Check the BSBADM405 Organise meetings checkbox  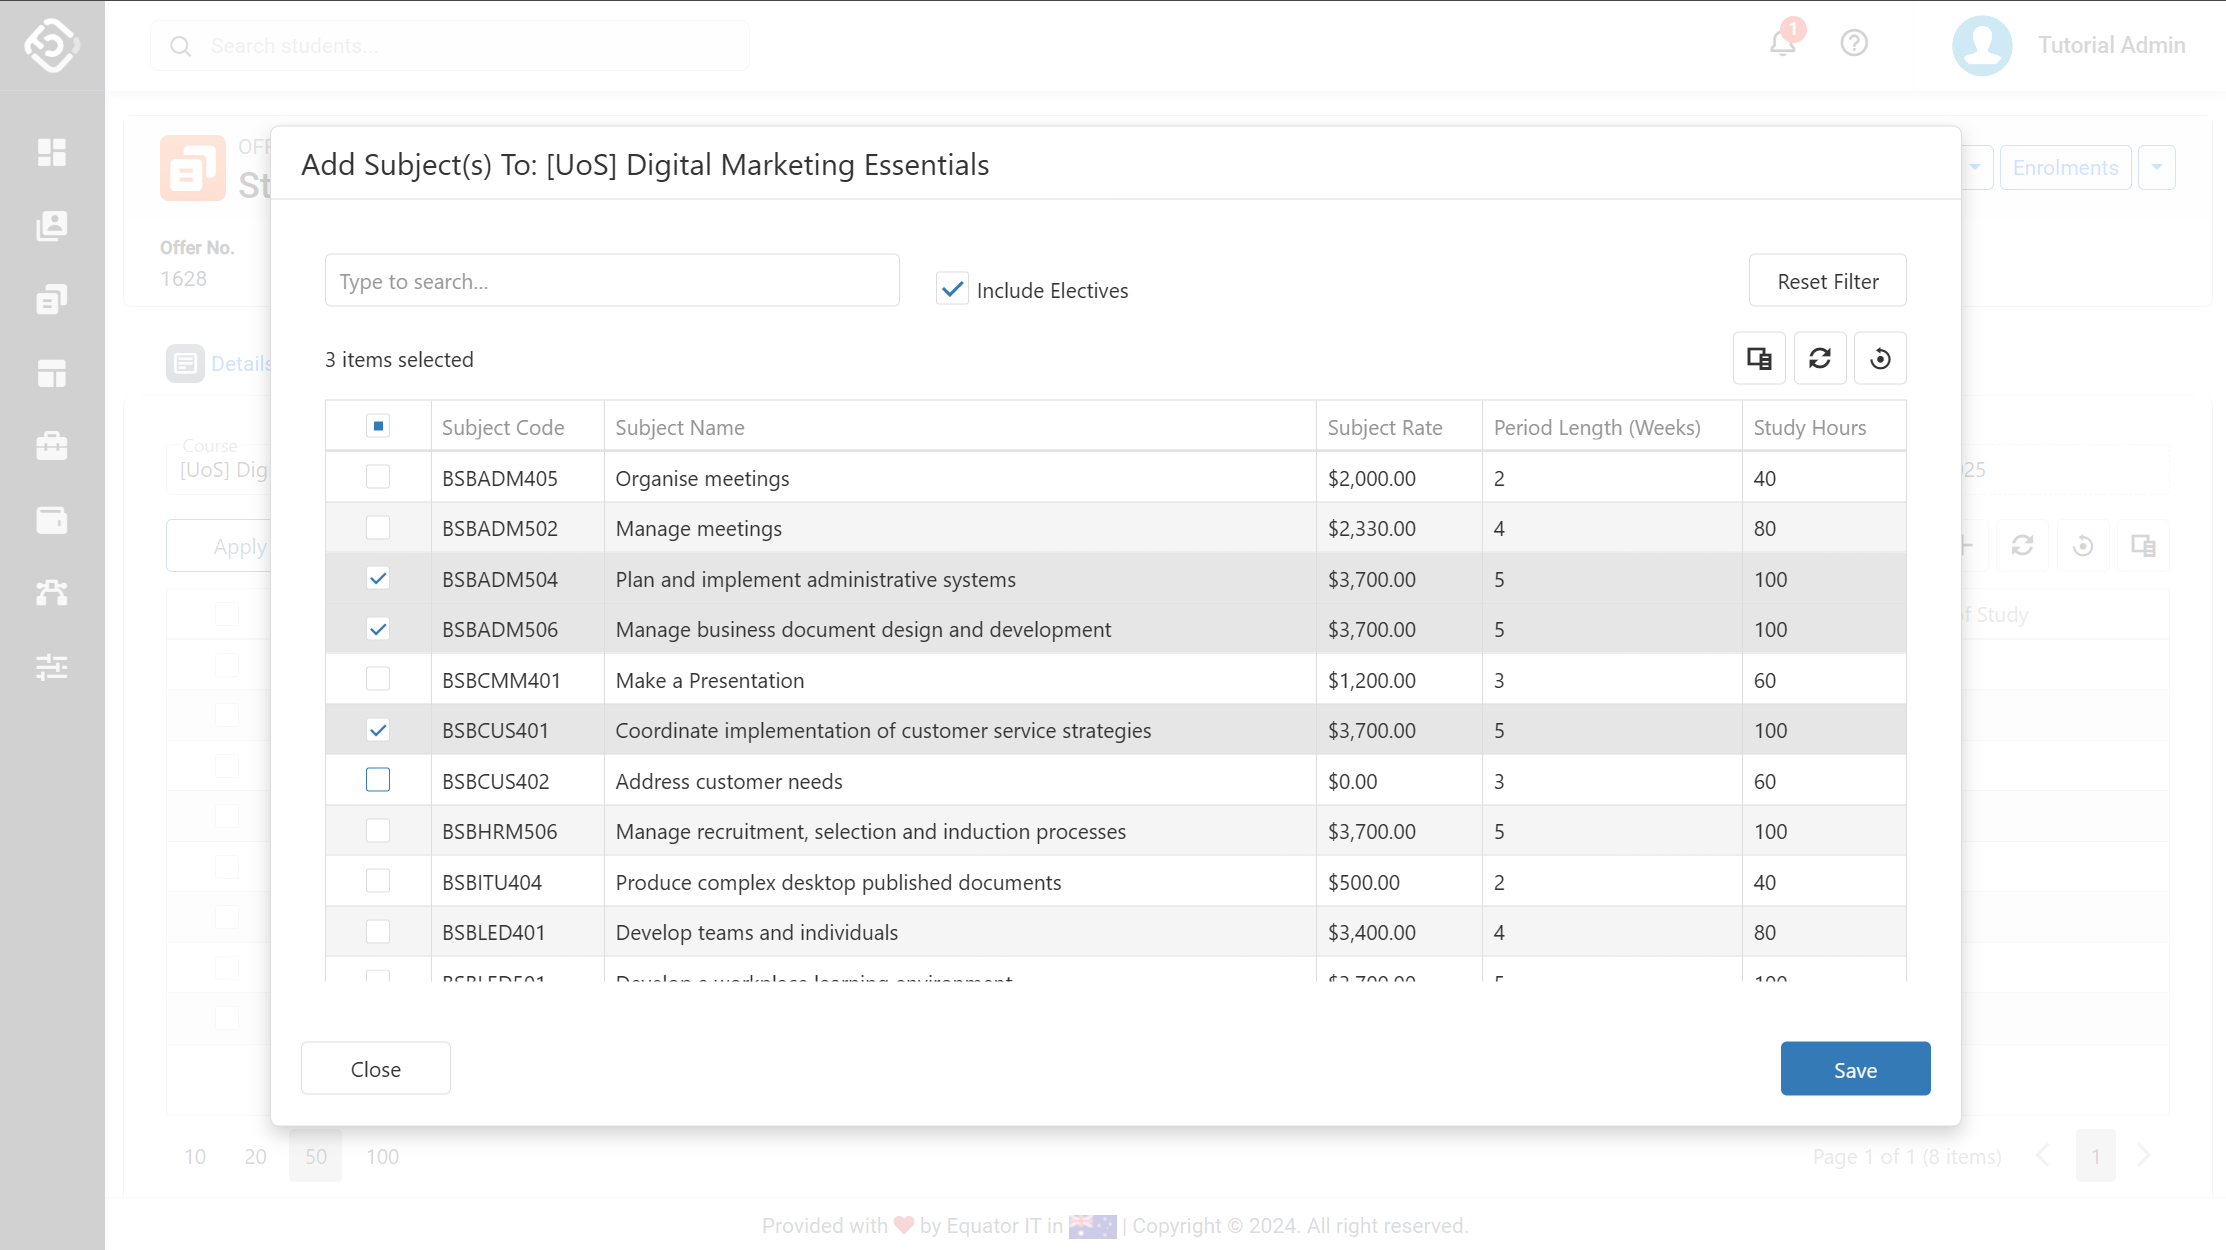[378, 477]
